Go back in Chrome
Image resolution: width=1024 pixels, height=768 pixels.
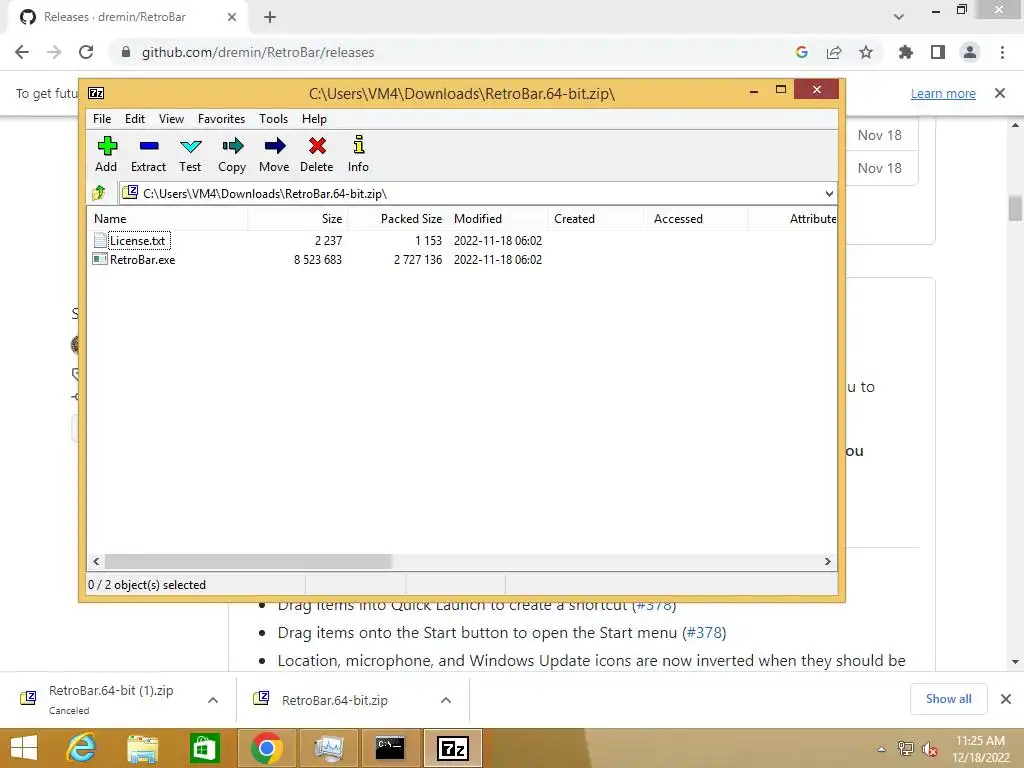[22, 52]
